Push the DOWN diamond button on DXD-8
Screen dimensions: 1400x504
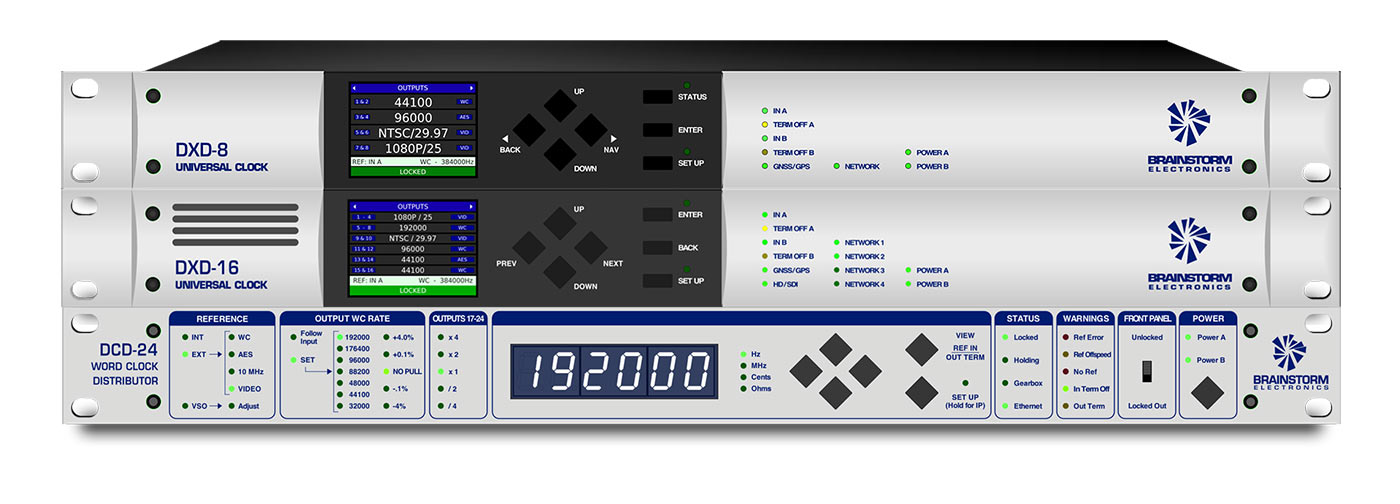point(560,153)
